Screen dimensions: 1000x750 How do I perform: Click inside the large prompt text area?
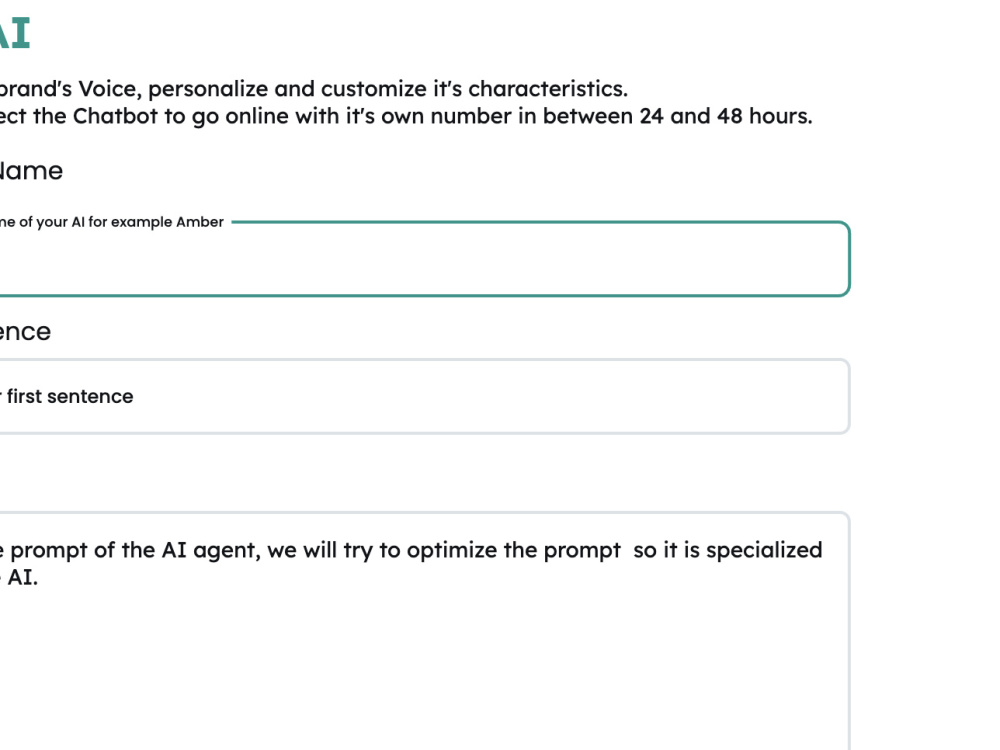pos(424,631)
